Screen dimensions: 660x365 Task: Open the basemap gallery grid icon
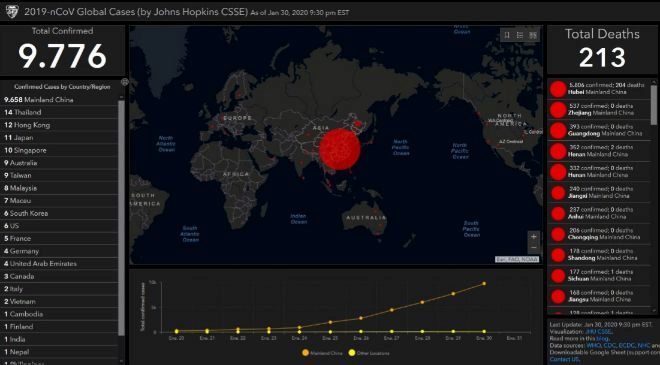[533, 35]
